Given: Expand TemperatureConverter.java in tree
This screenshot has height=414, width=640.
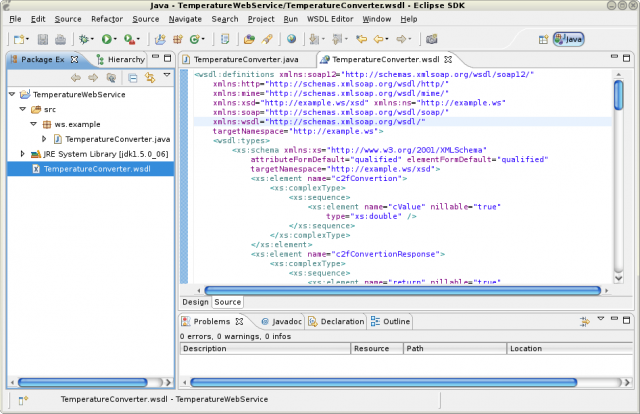Looking at the screenshot, I should point(44,139).
